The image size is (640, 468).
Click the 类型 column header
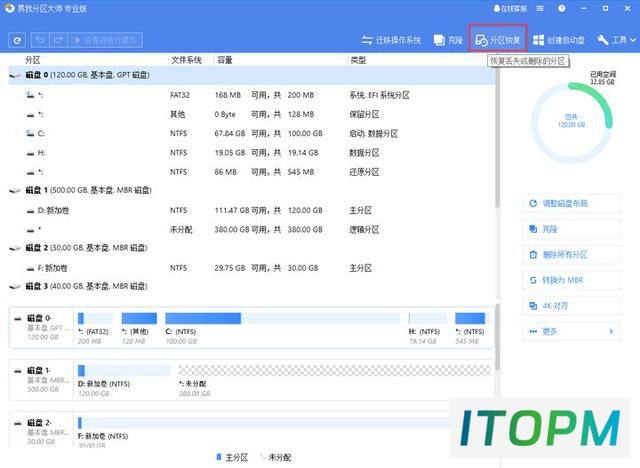(x=358, y=60)
